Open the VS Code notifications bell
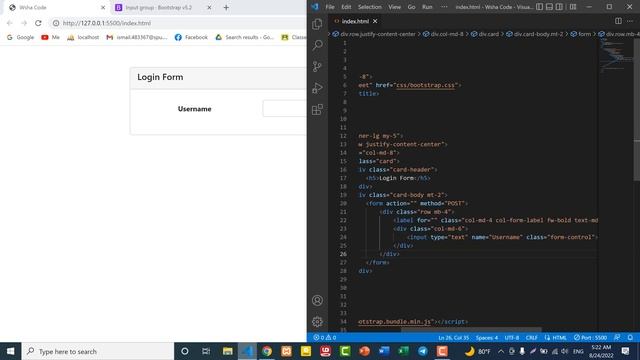 pyautogui.click(x=630, y=338)
